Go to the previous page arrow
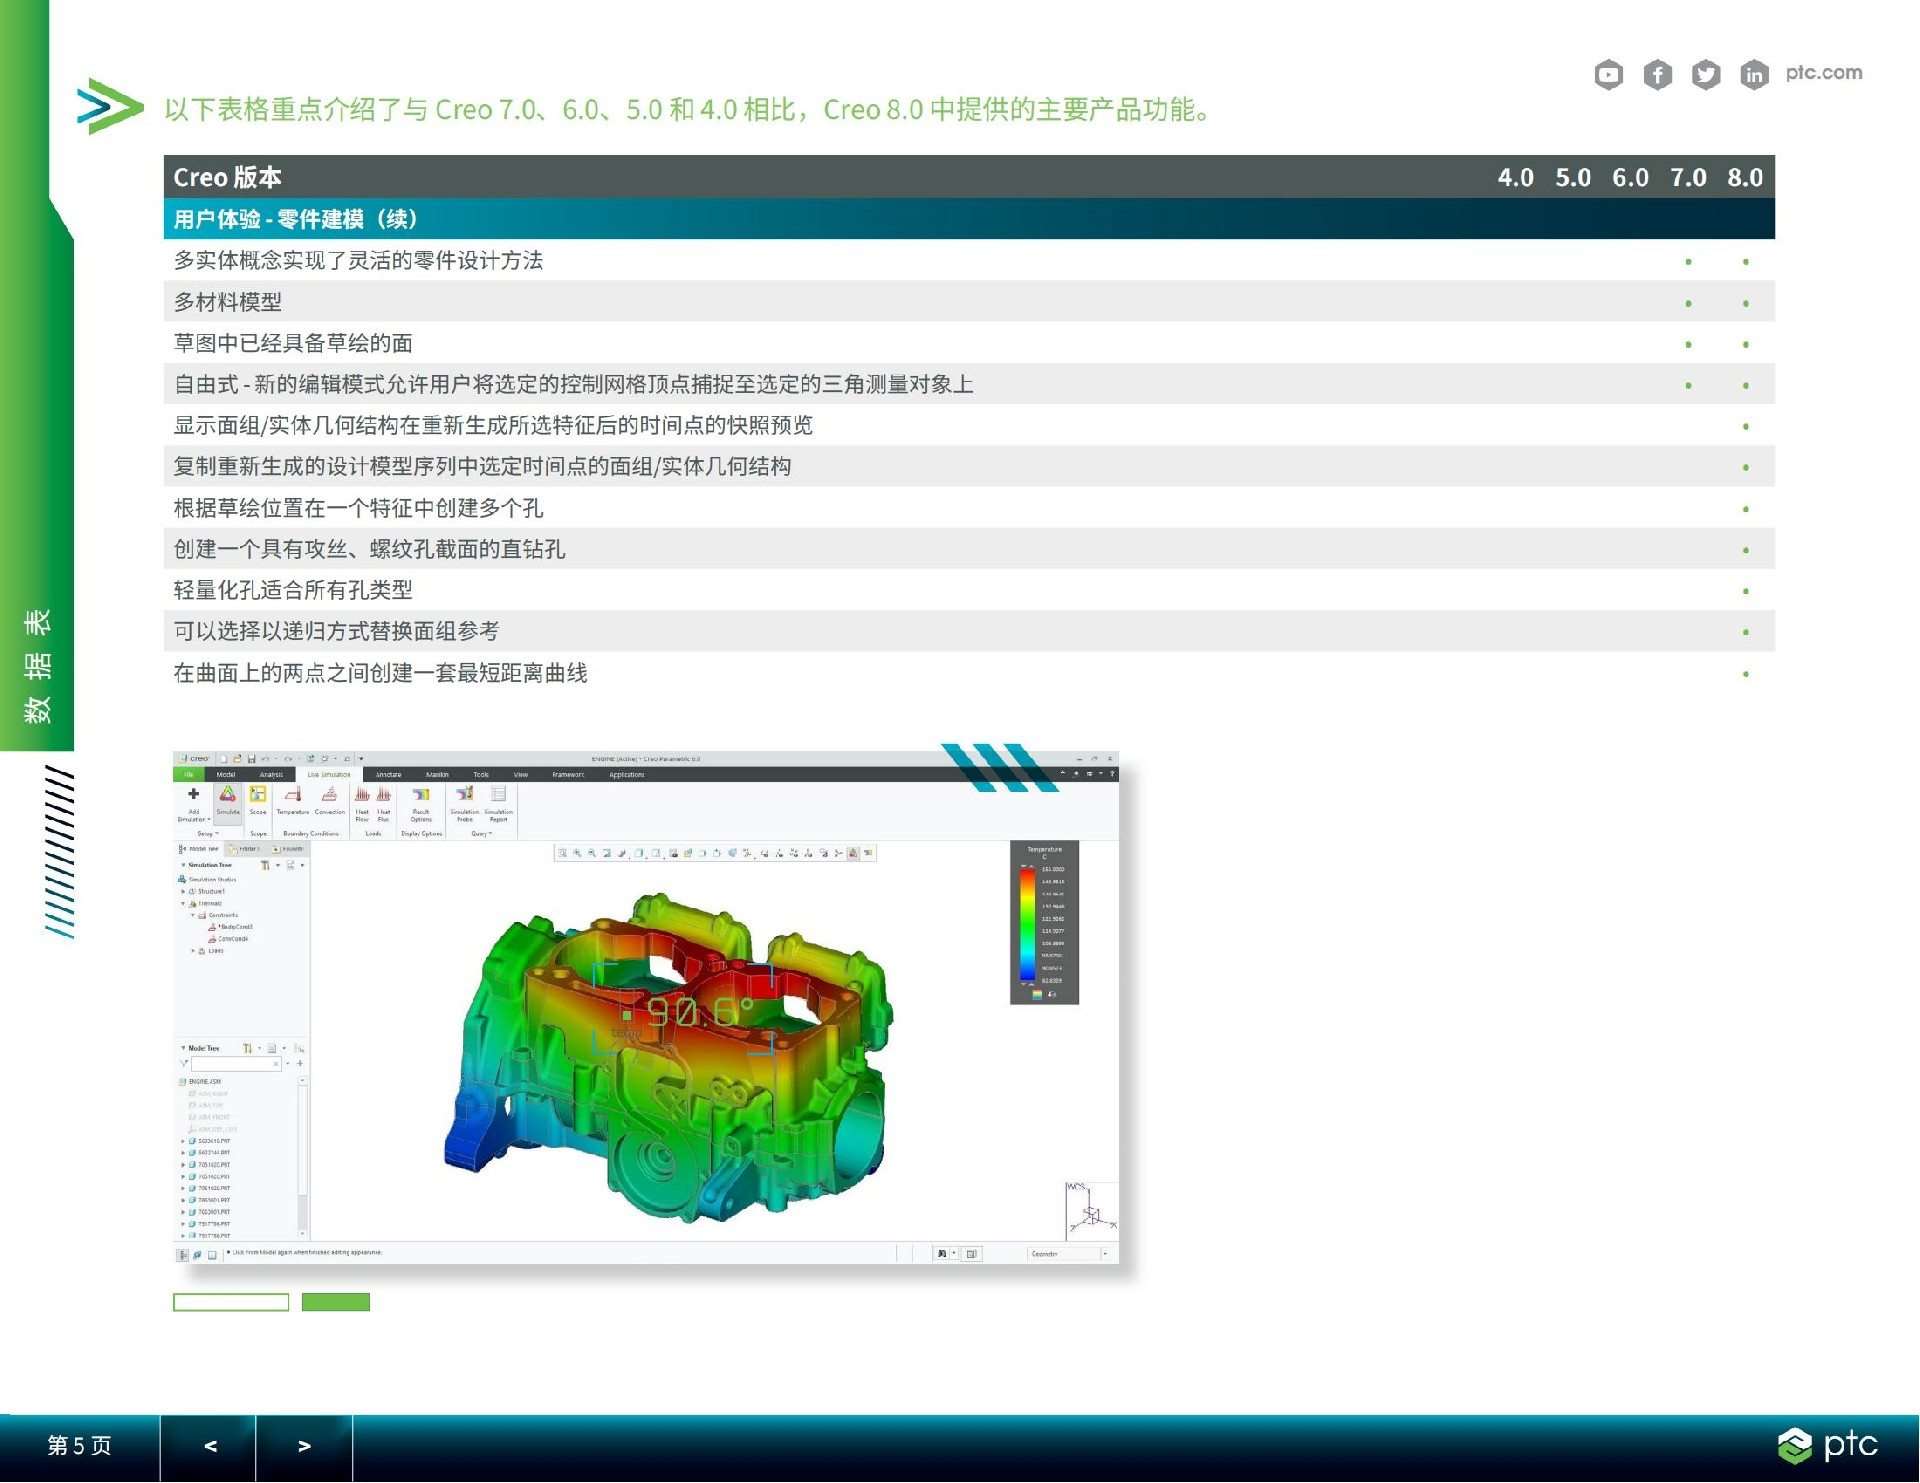The image size is (1920, 1483). pos(210,1446)
